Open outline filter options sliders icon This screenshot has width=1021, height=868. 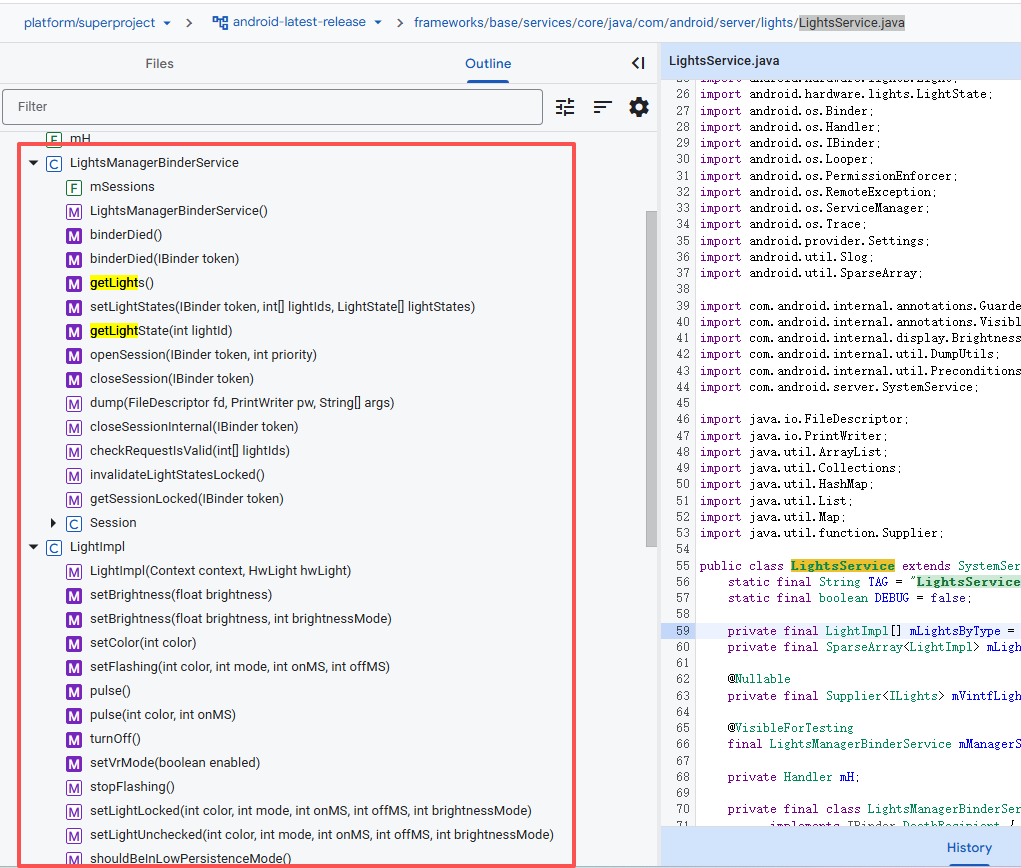tap(565, 107)
